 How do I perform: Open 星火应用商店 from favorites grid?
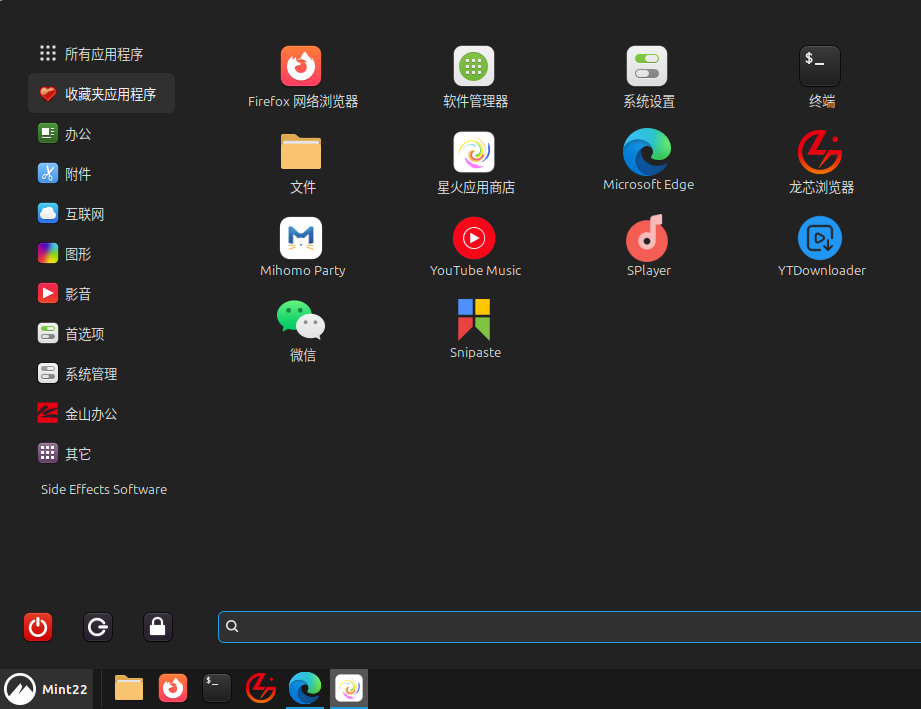[475, 163]
